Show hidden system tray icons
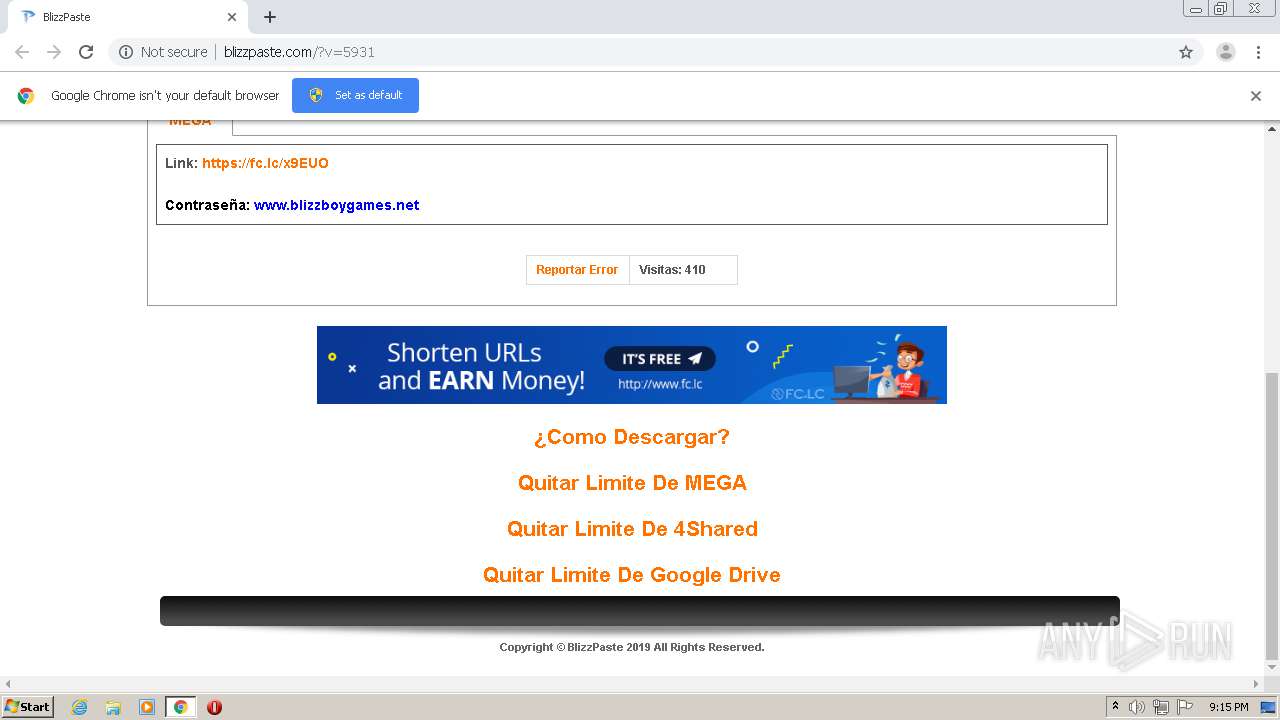The width and height of the screenshot is (1280, 720). 1115,707
